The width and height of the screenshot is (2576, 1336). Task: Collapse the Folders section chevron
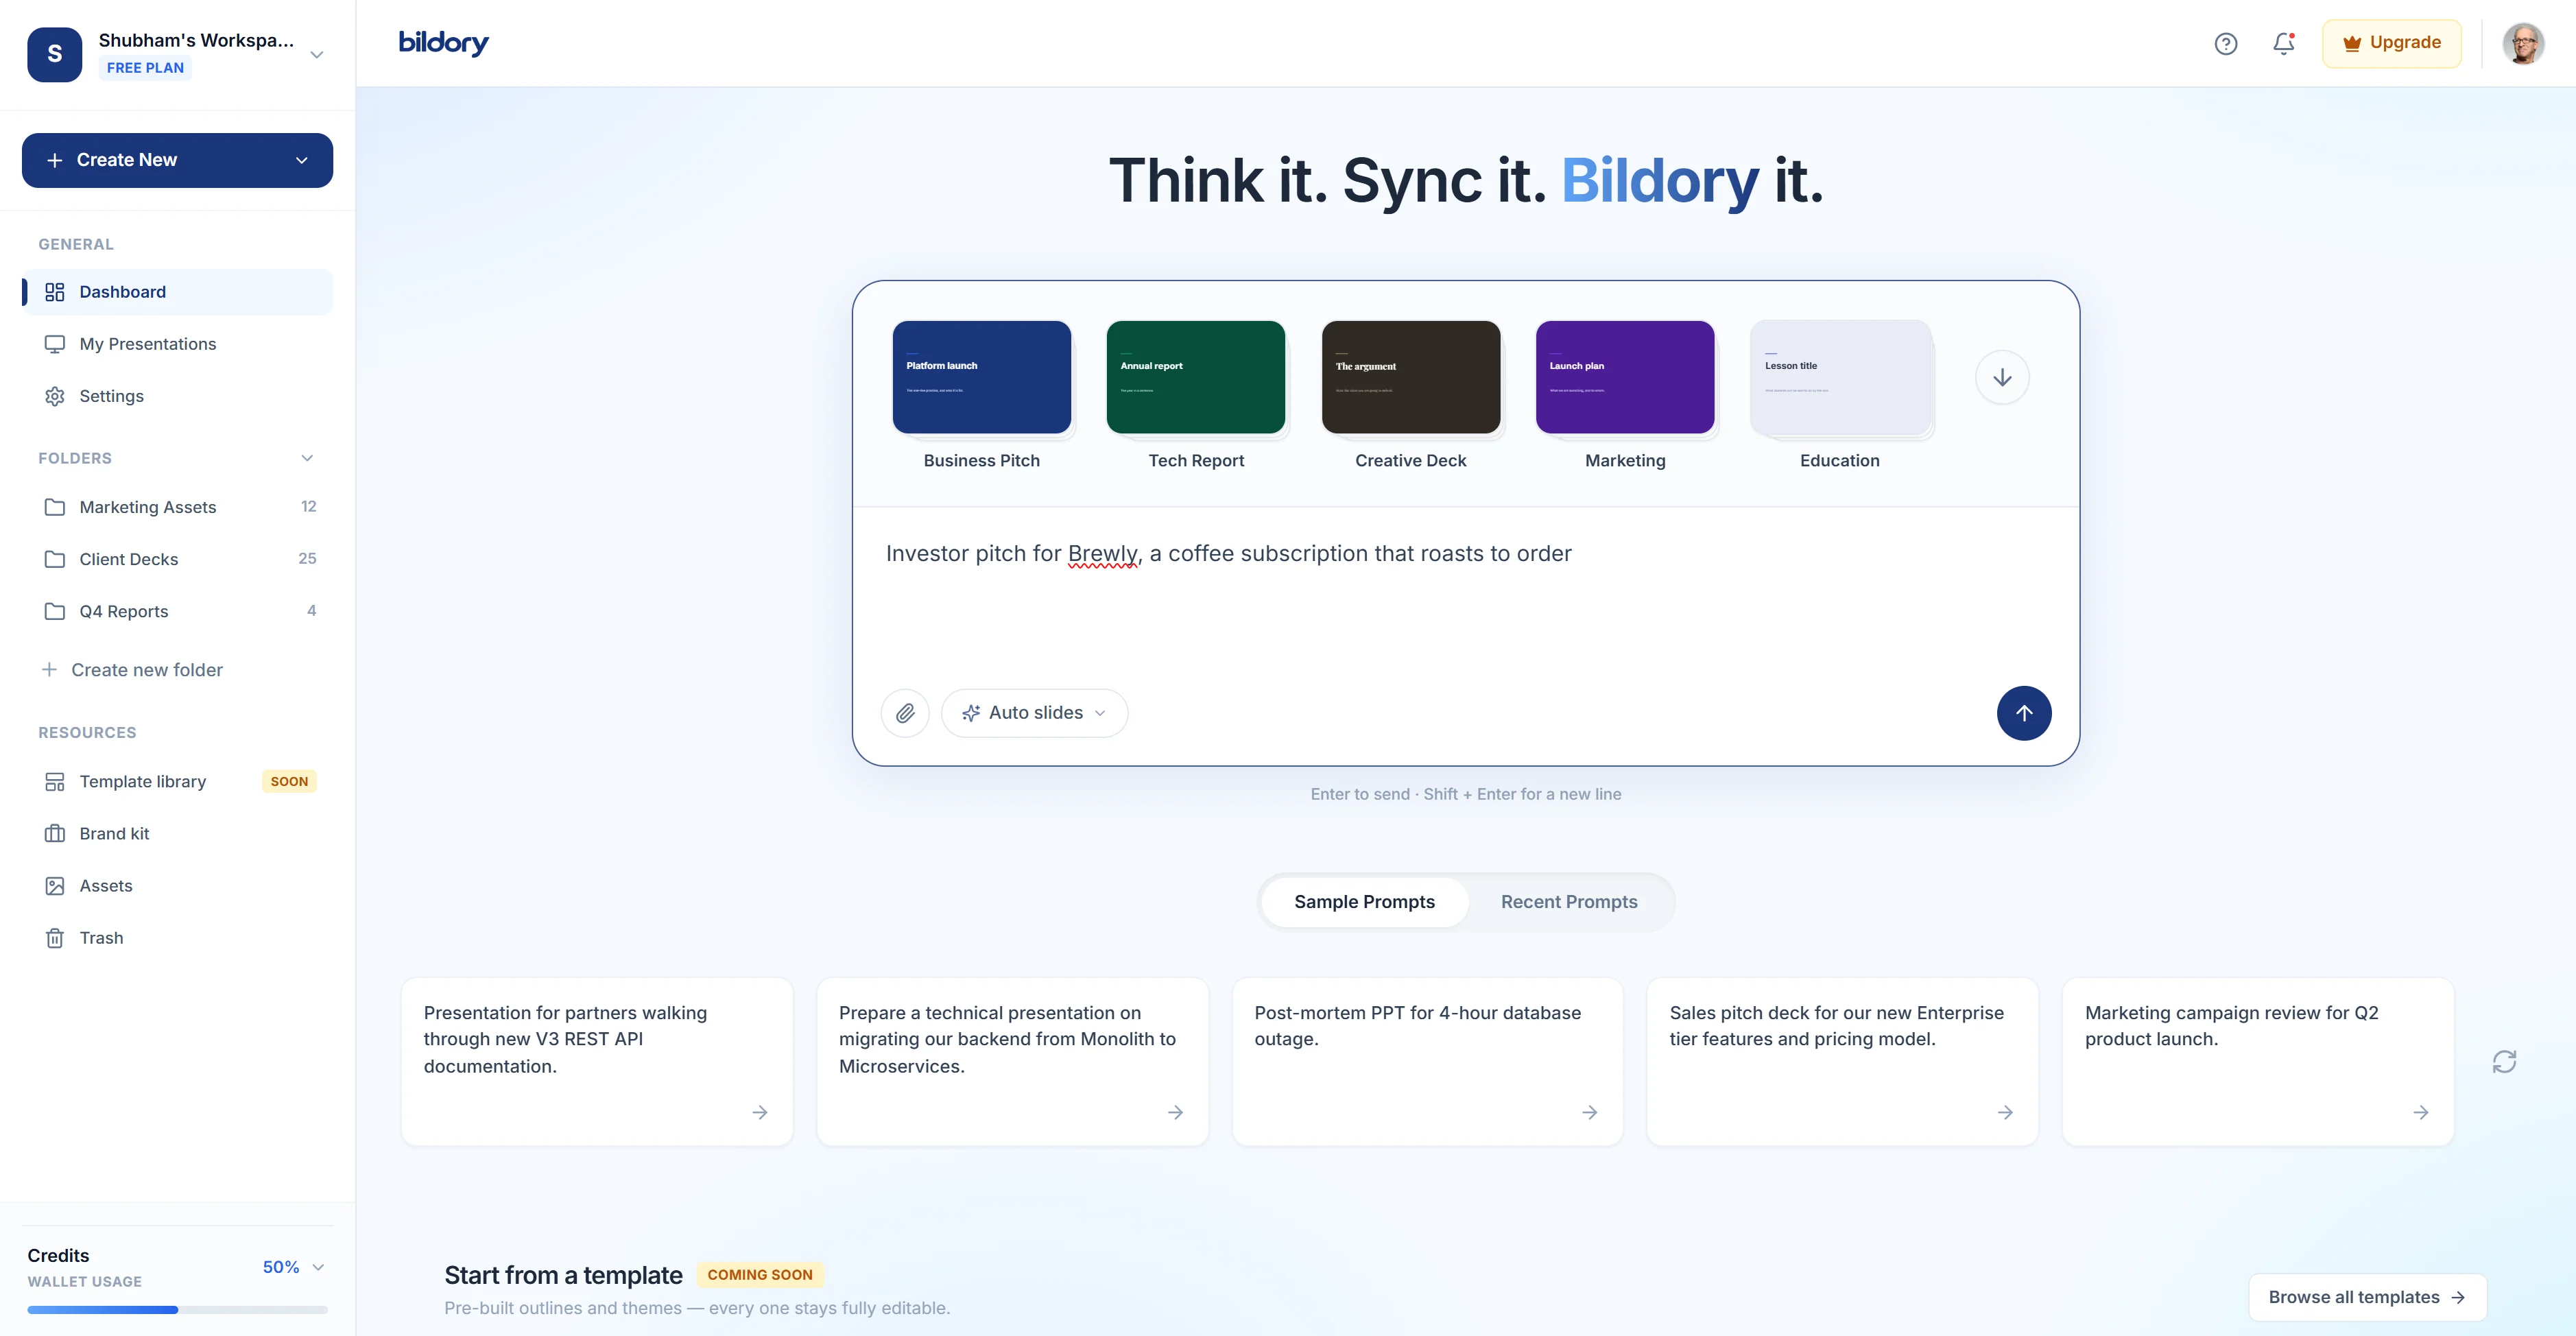(x=307, y=458)
